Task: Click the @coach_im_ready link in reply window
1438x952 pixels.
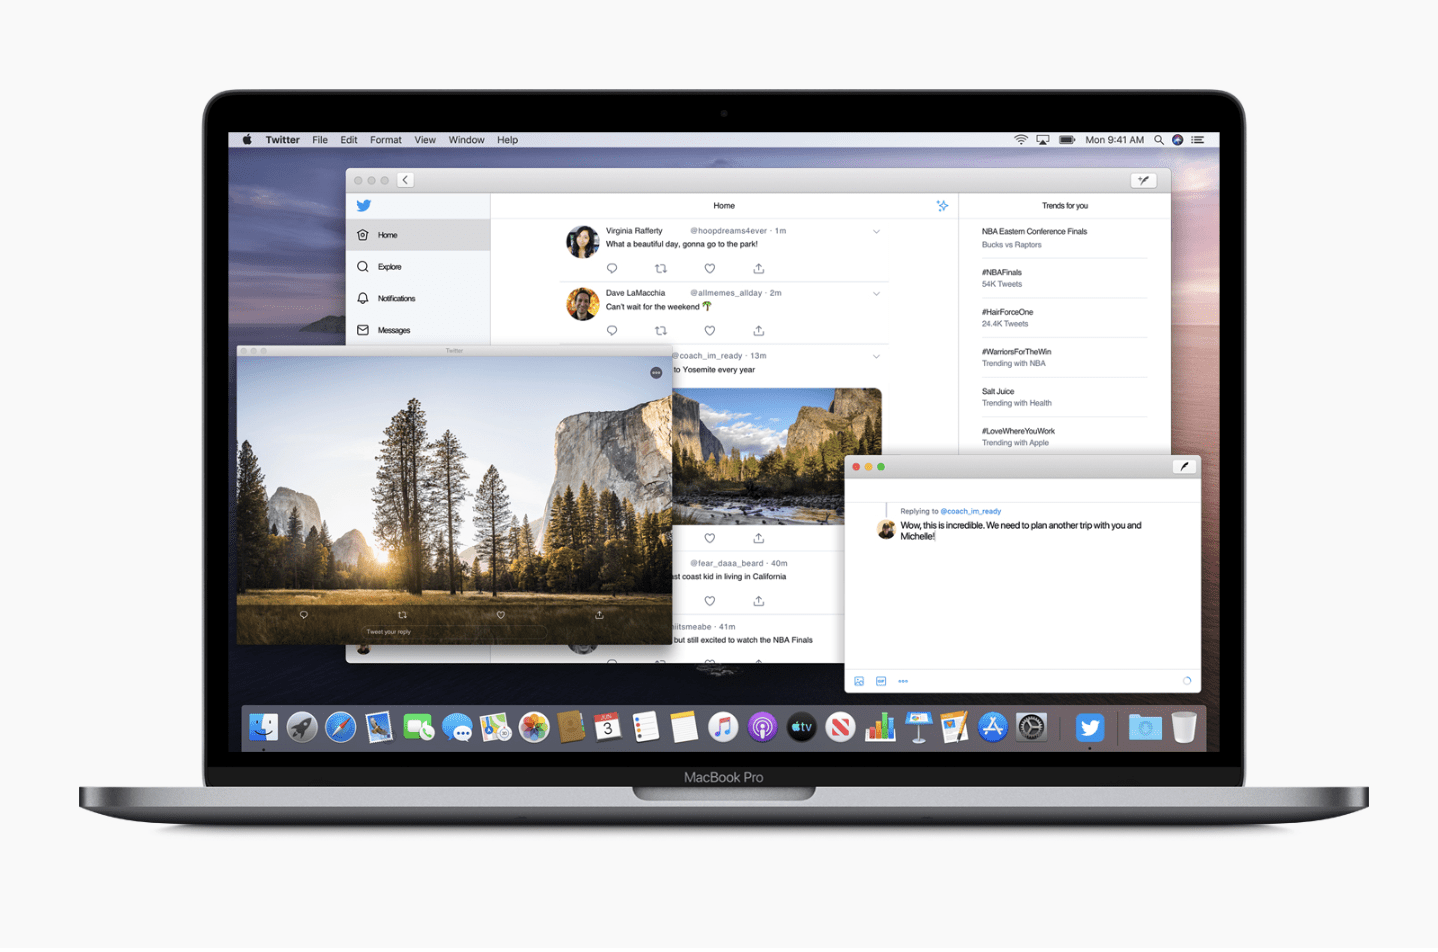Action: pyautogui.click(x=970, y=511)
